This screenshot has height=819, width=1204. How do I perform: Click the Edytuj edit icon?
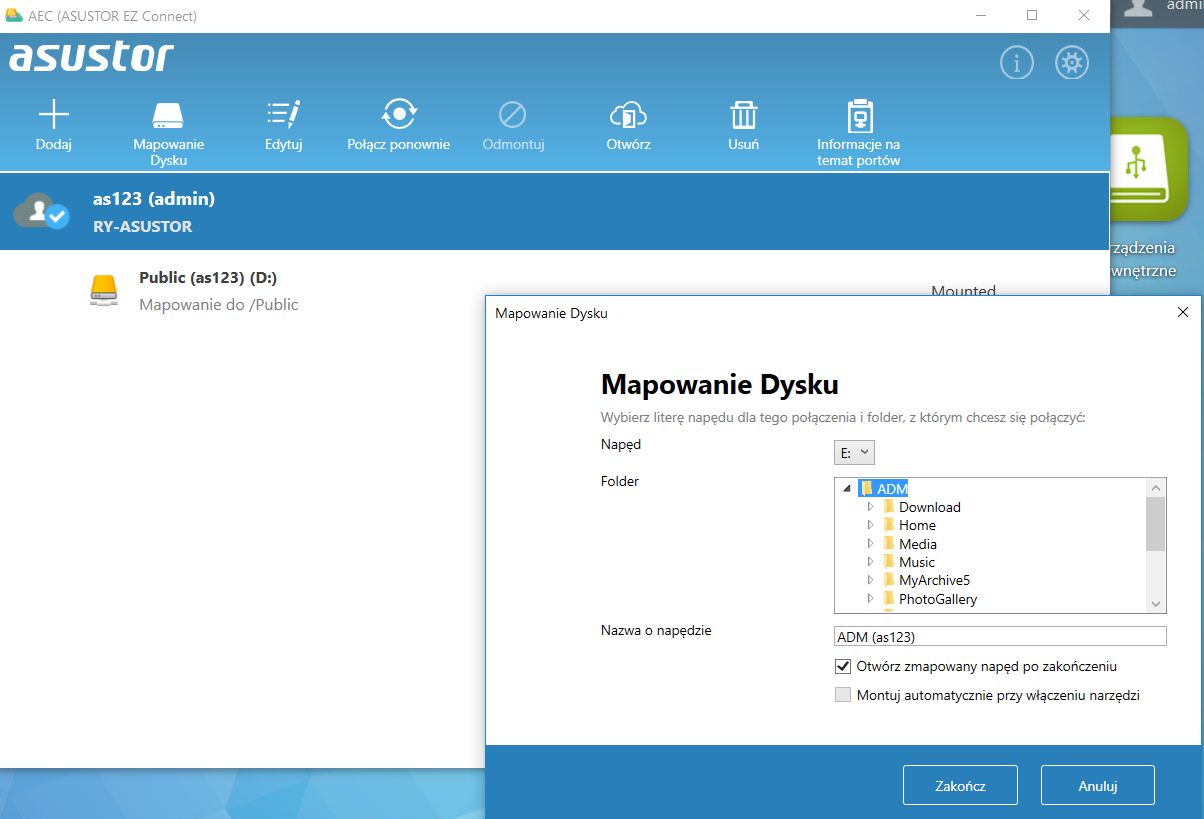click(284, 114)
